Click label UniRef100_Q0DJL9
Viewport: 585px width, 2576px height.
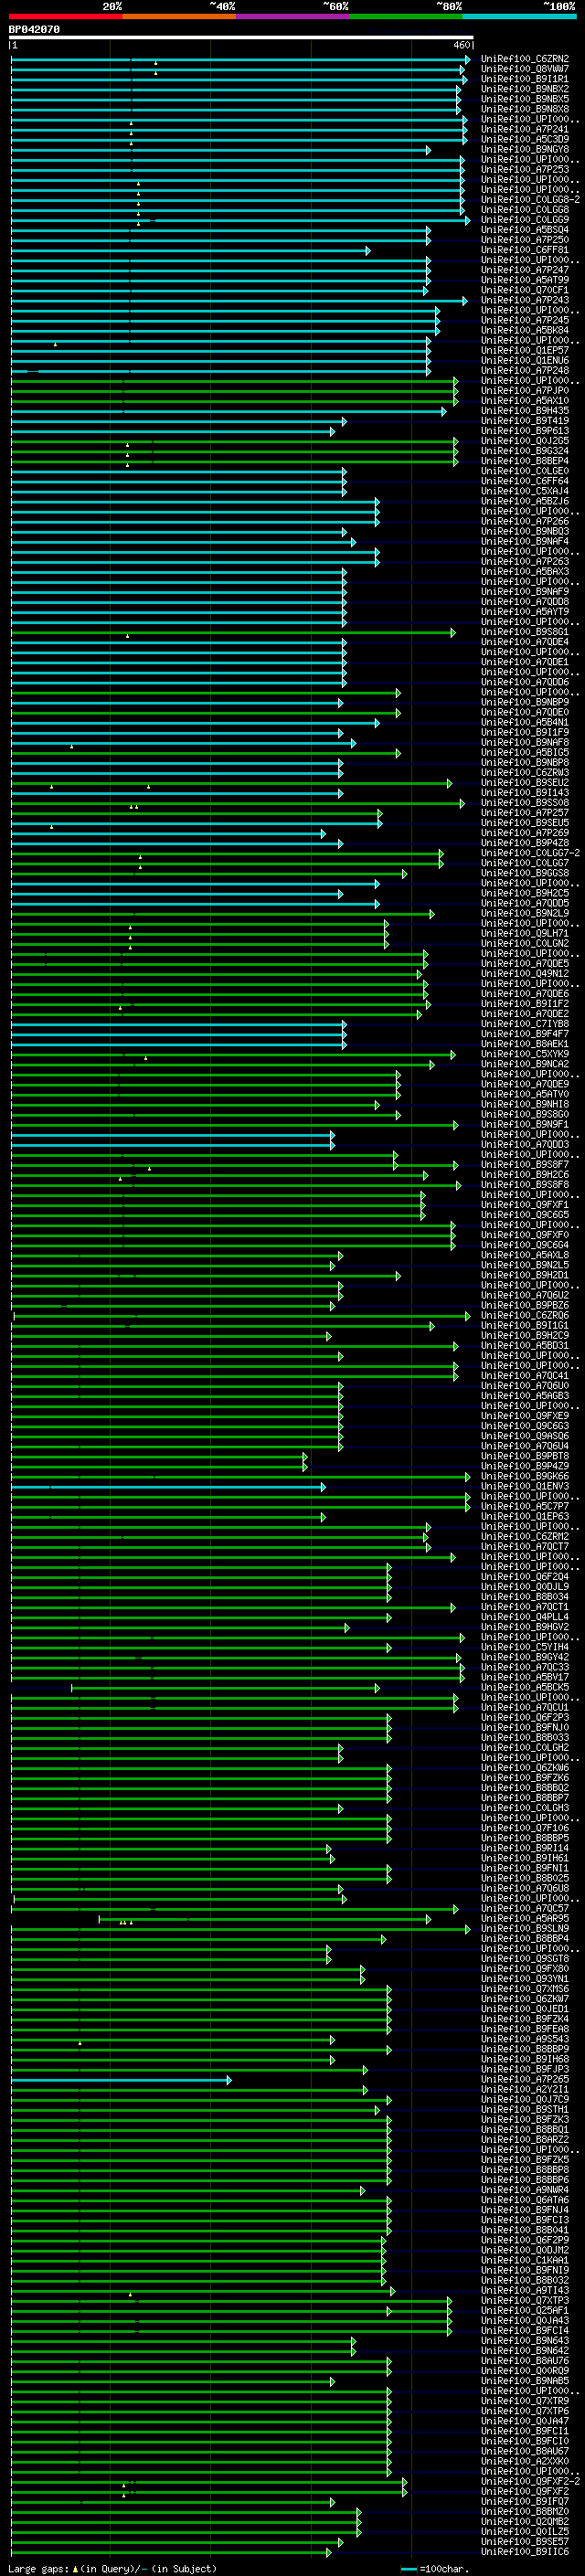(x=525, y=1587)
